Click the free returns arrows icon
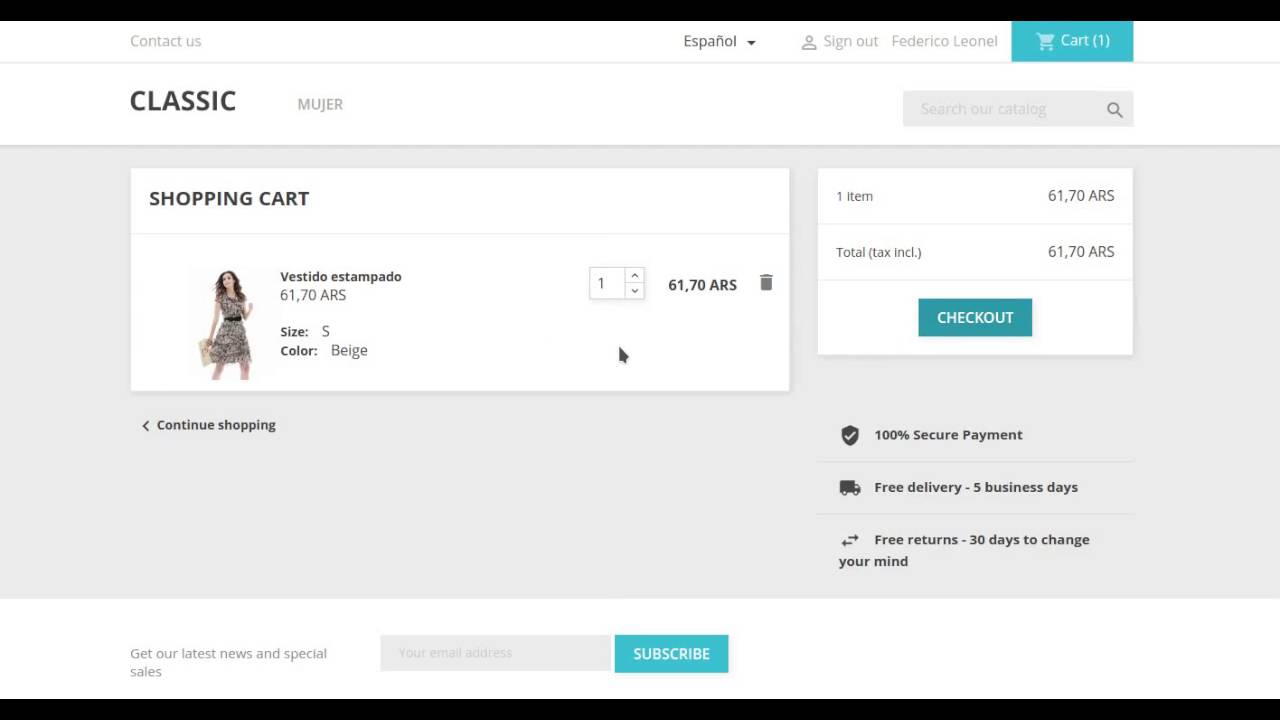Viewport: 1280px width, 720px height. click(850, 540)
